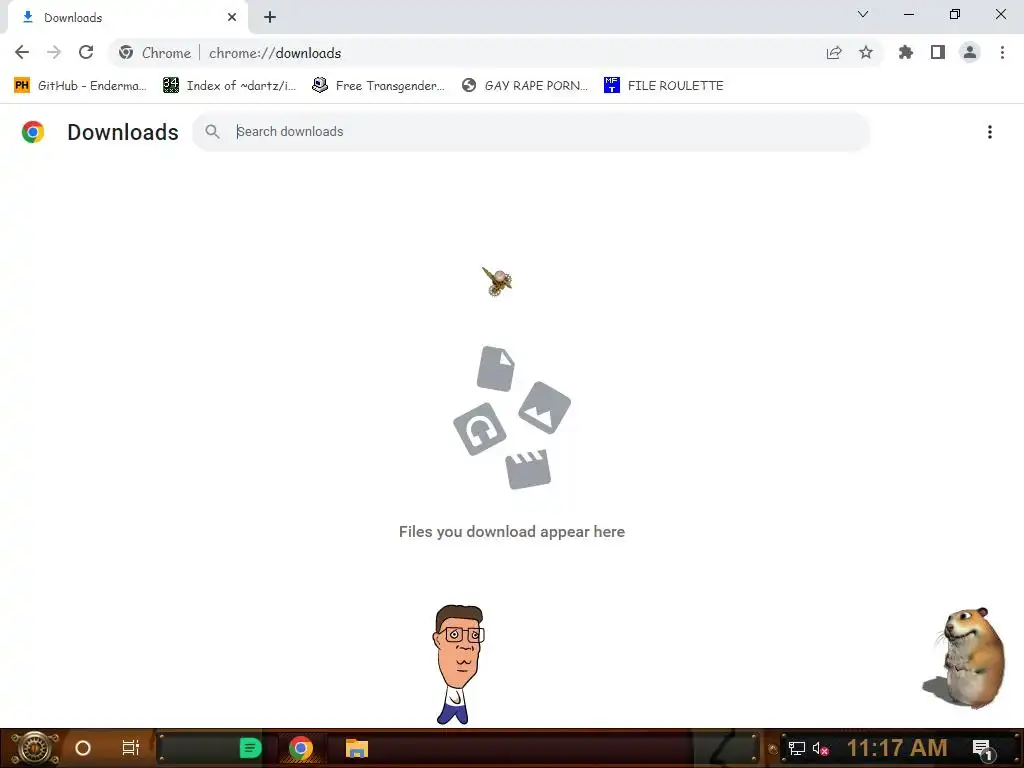The height and width of the screenshot is (768, 1024).
Task: Select the Downloads tab
Action: 127,17
